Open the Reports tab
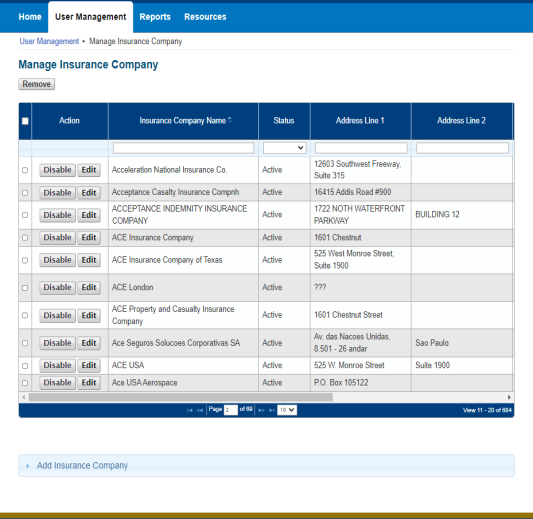 [155, 17]
